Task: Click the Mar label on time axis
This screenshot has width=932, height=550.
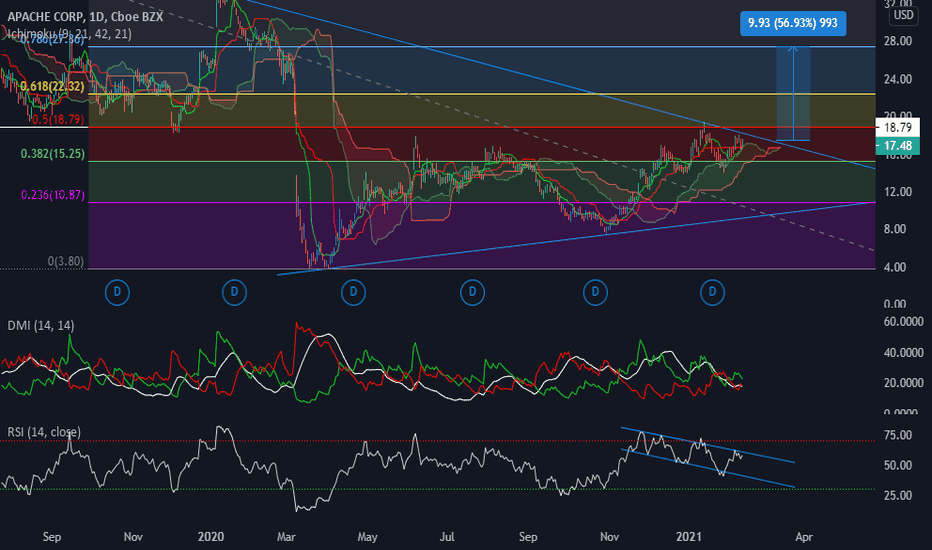Action: pyautogui.click(x=286, y=537)
